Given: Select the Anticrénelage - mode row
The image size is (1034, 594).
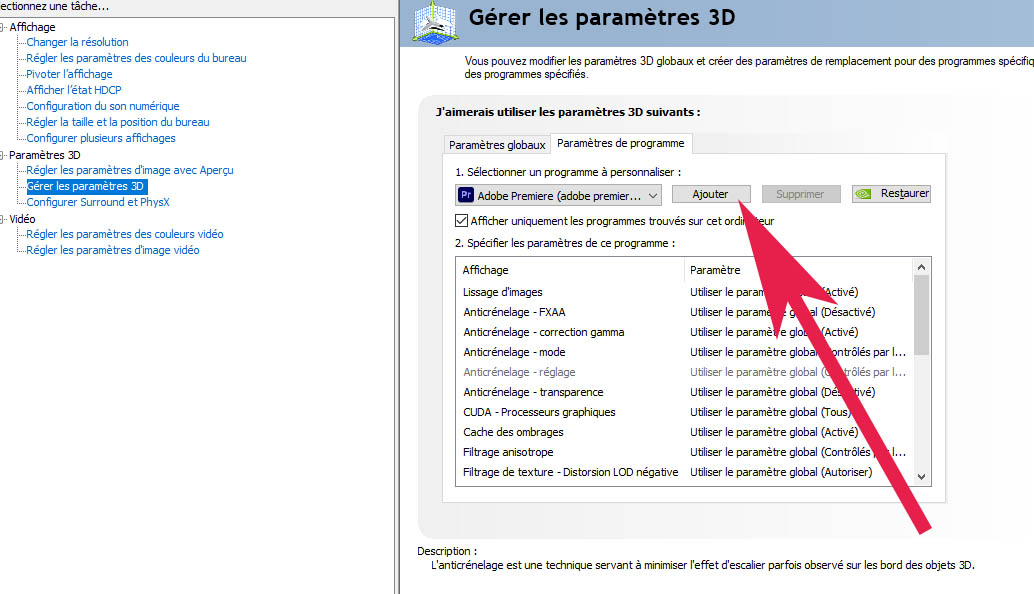Looking at the screenshot, I should [684, 352].
